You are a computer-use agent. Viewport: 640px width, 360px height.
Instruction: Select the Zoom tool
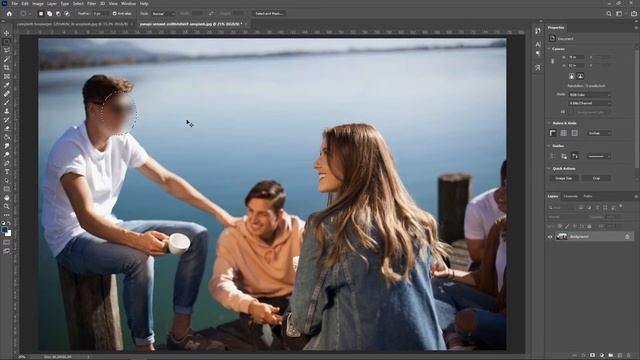pos(7,207)
